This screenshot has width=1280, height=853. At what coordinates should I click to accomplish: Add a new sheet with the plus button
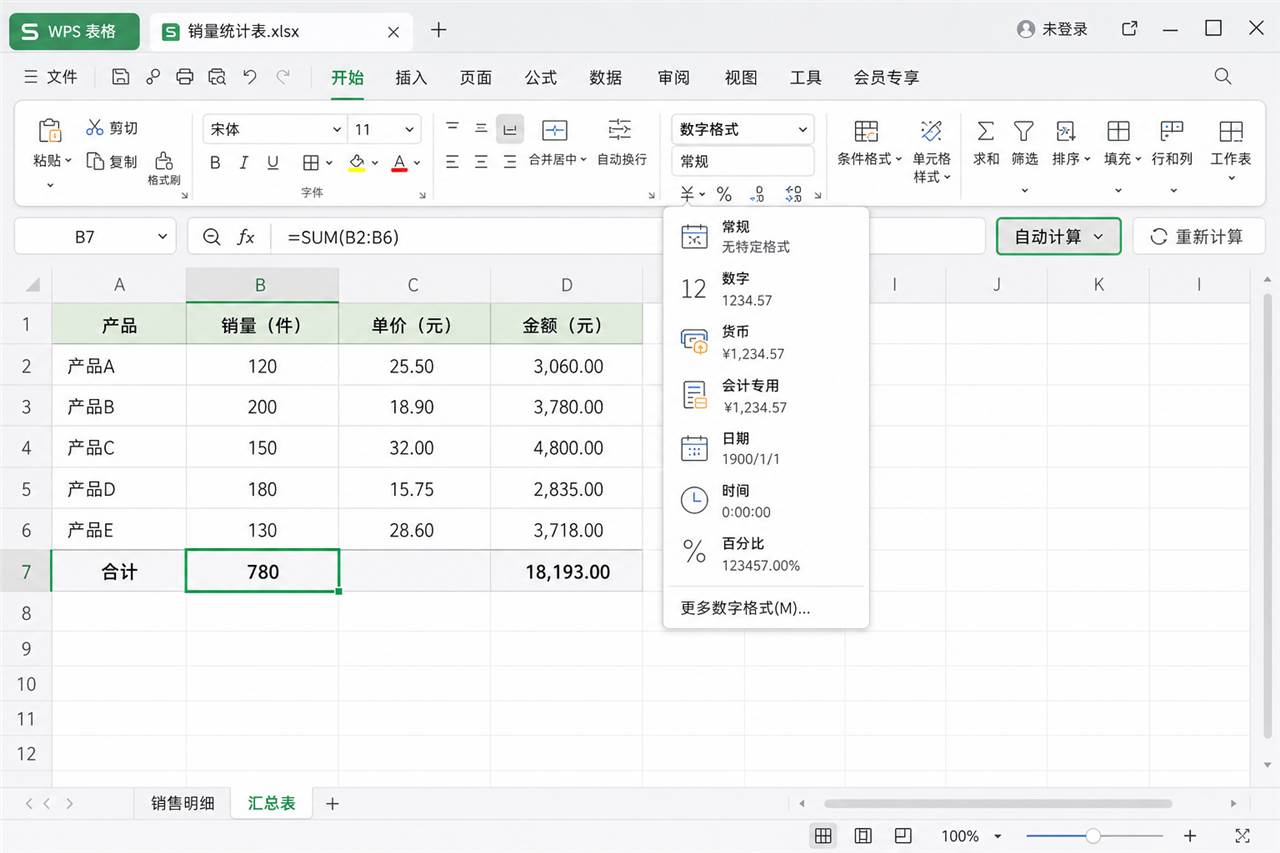333,803
